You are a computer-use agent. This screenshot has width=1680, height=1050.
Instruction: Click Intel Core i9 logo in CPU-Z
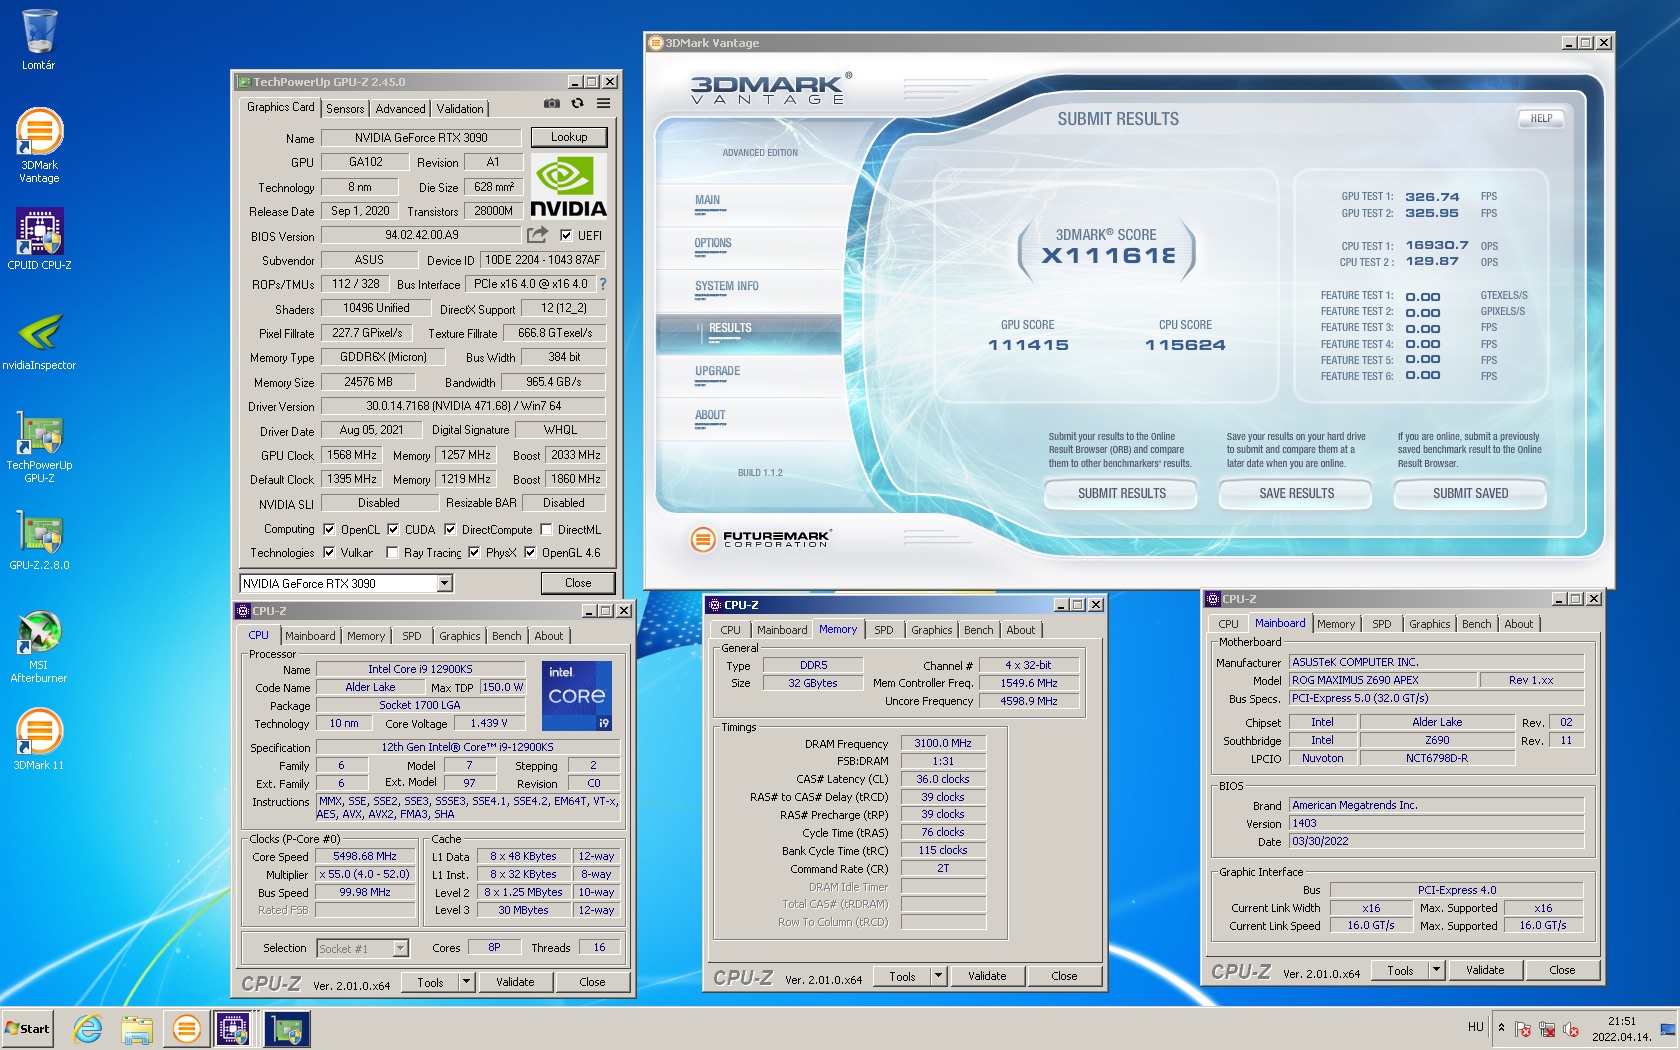pyautogui.click(x=577, y=695)
